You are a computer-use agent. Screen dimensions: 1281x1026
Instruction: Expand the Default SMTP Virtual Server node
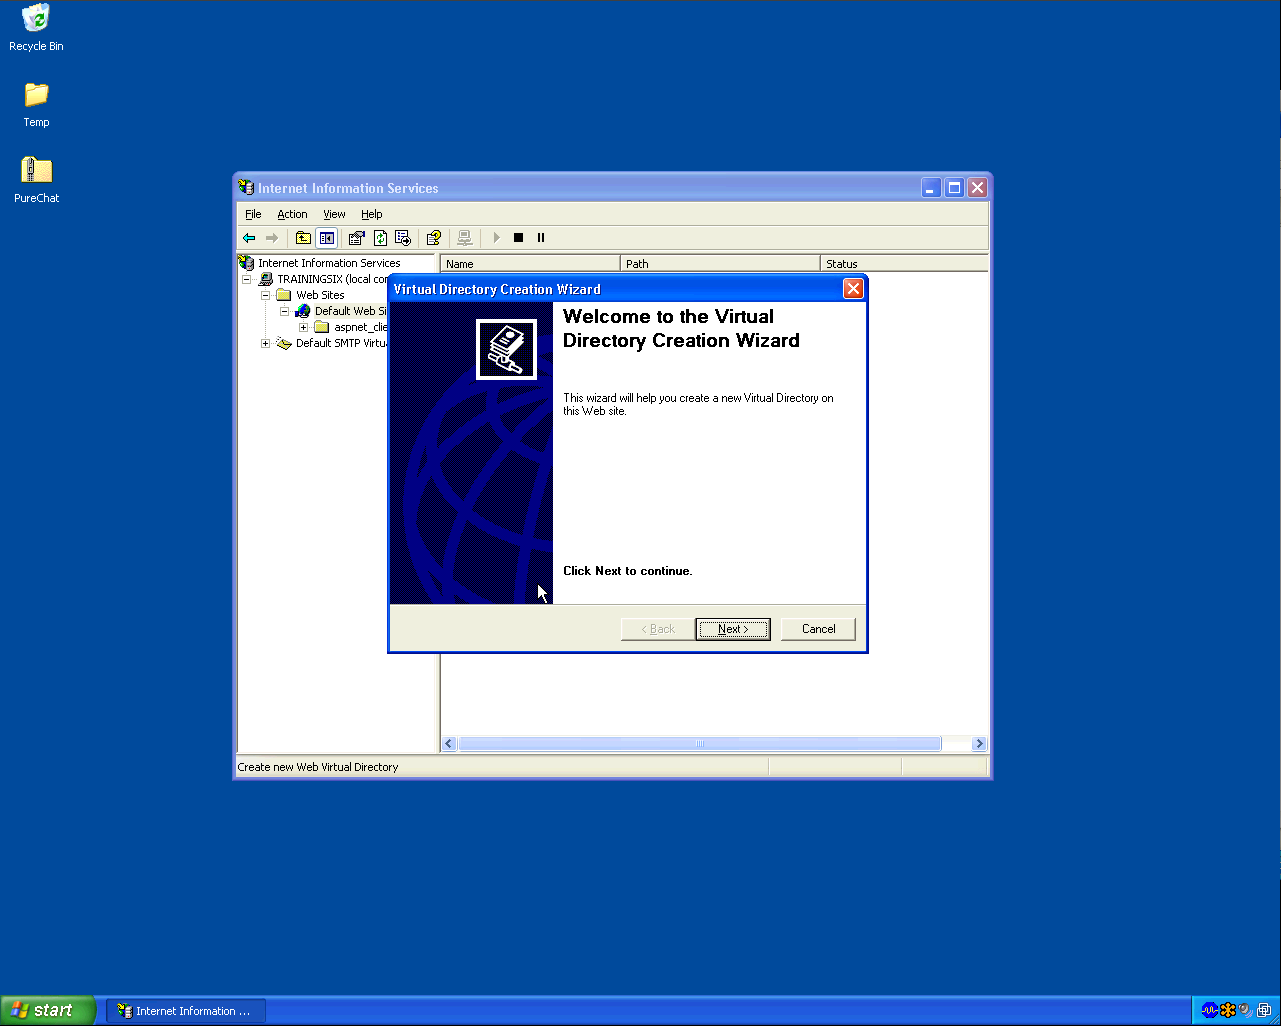click(266, 344)
